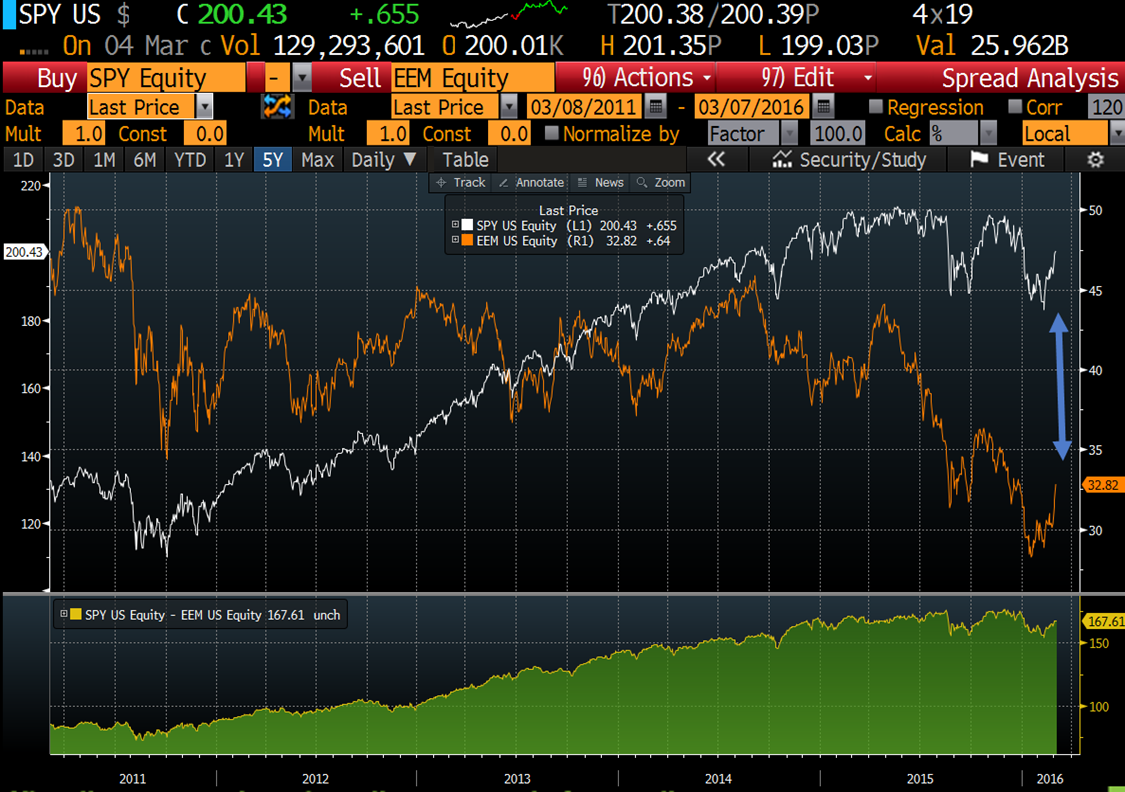Click the Zoom magnifier tool

[x=661, y=182]
